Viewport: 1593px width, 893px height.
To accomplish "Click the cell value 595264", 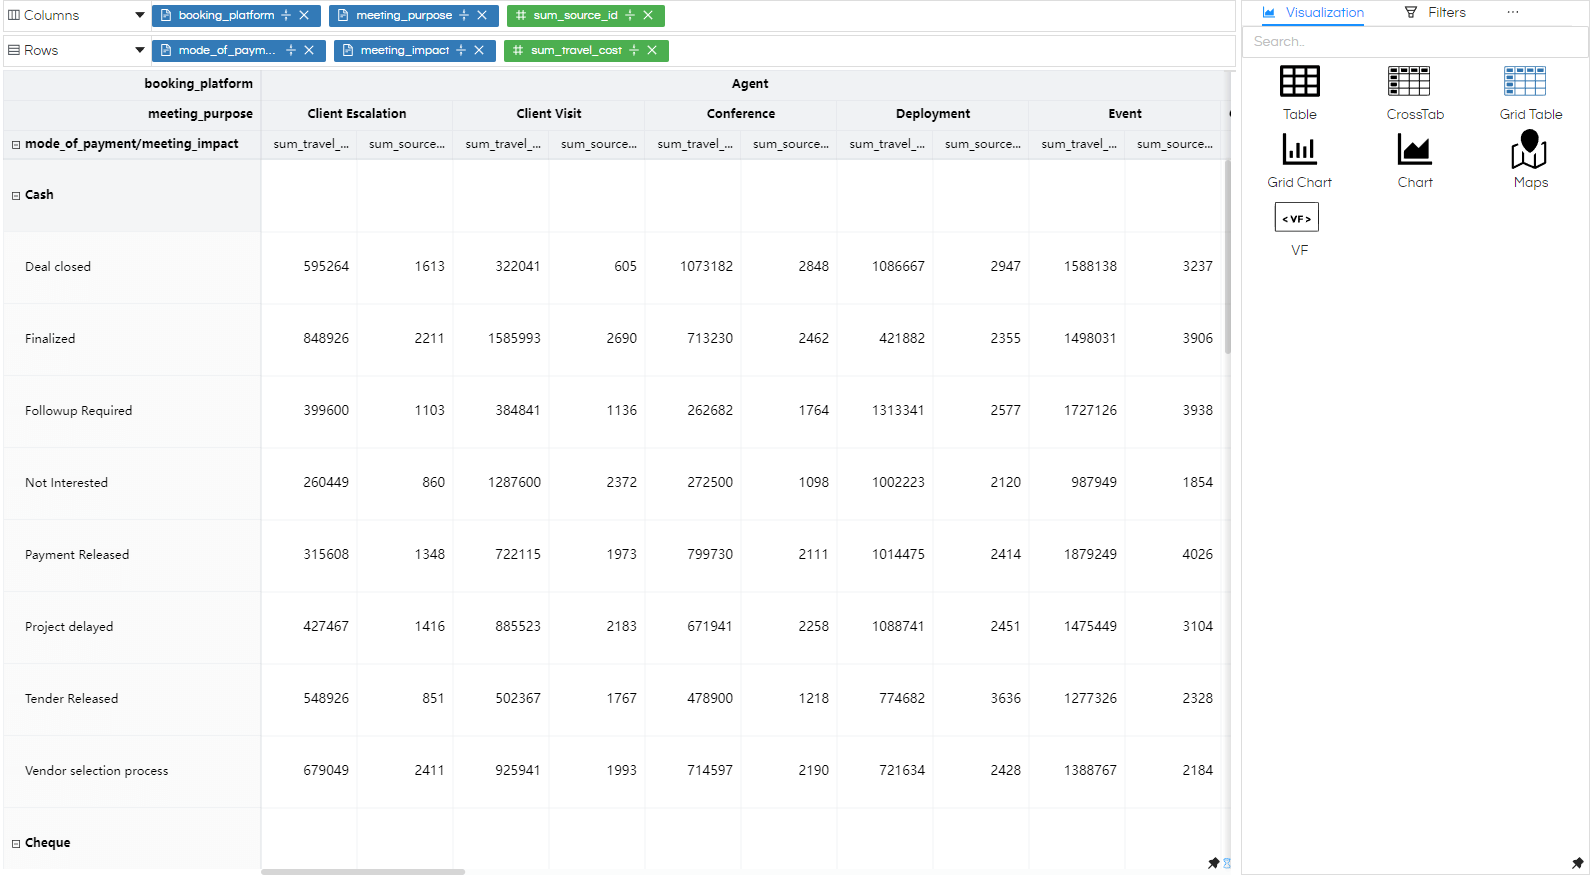I will [x=326, y=267].
